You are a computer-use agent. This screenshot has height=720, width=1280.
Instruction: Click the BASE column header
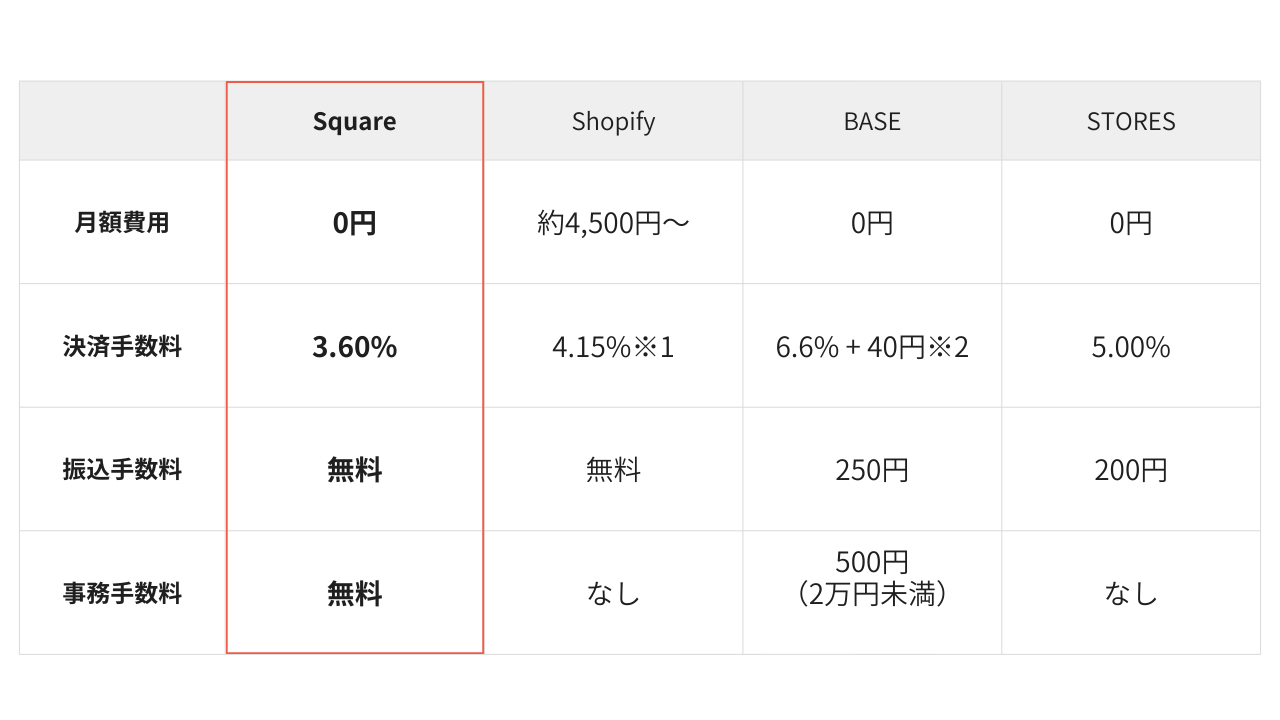pos(872,121)
